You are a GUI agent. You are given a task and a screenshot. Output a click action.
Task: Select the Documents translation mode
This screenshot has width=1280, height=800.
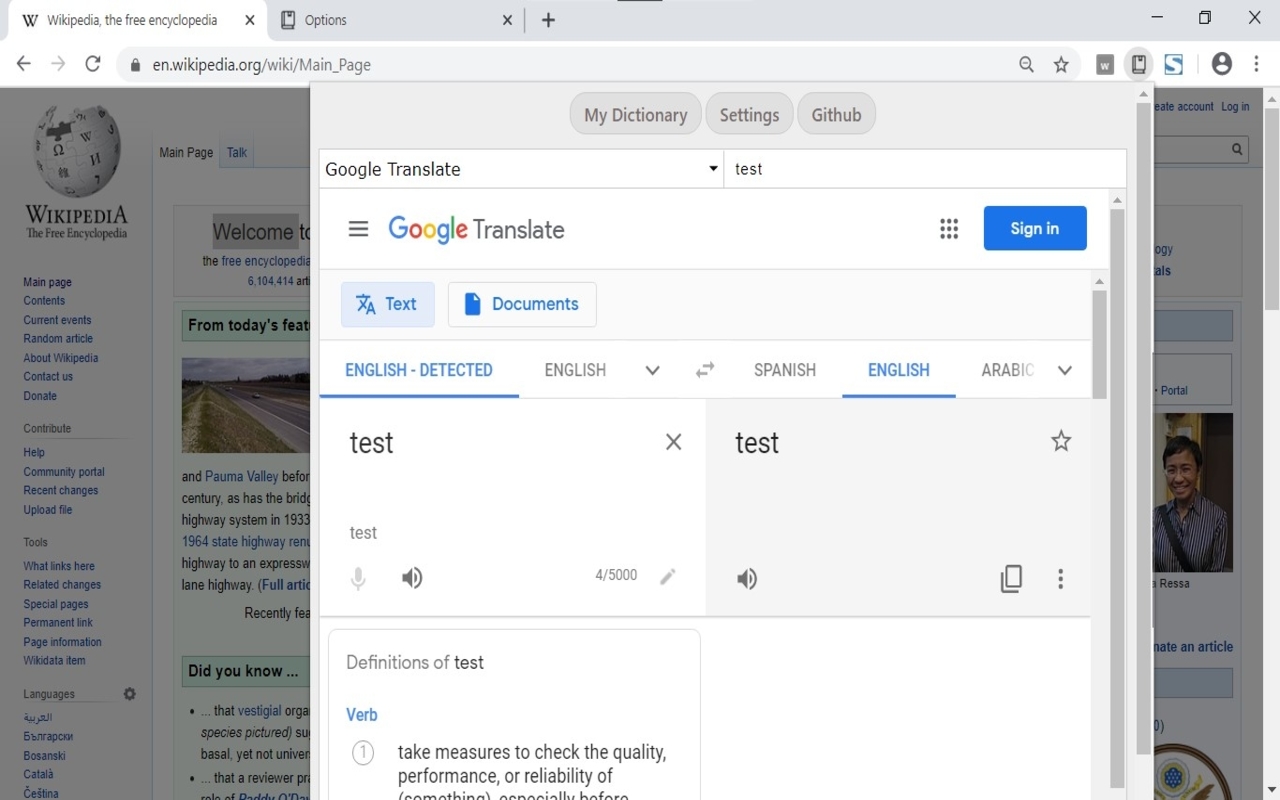point(522,304)
